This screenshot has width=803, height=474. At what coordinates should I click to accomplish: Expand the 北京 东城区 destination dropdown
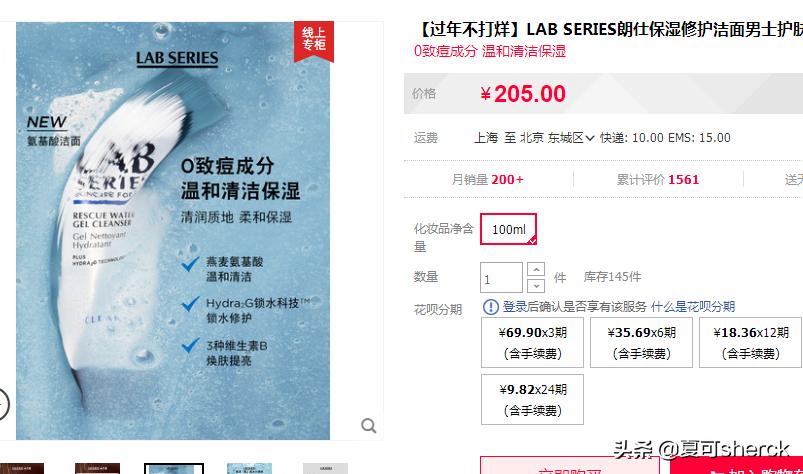click(557, 138)
